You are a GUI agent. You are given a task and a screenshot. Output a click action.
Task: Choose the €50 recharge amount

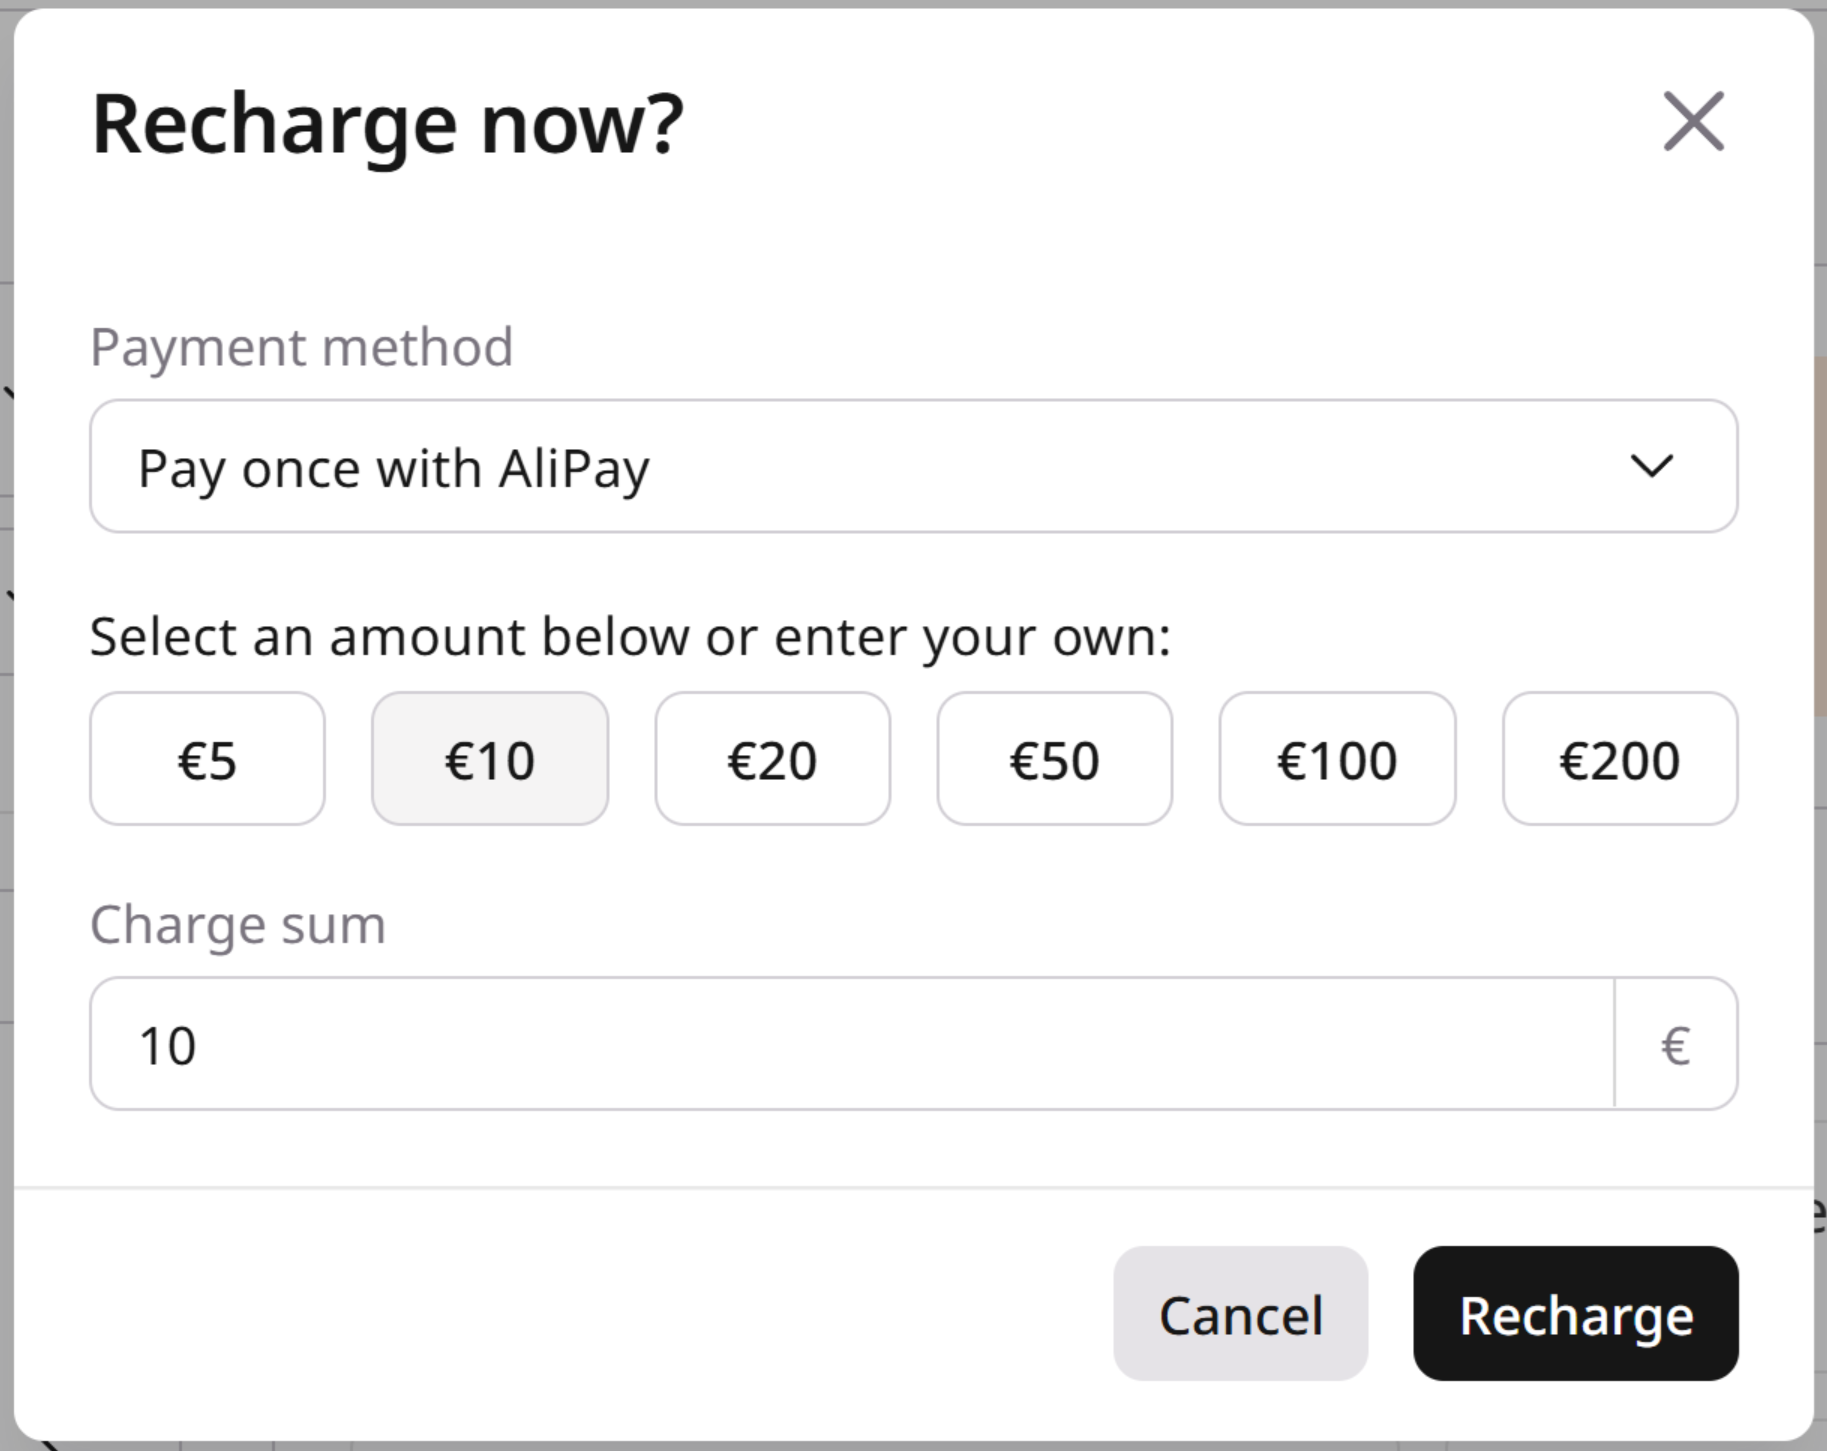[x=1055, y=758]
